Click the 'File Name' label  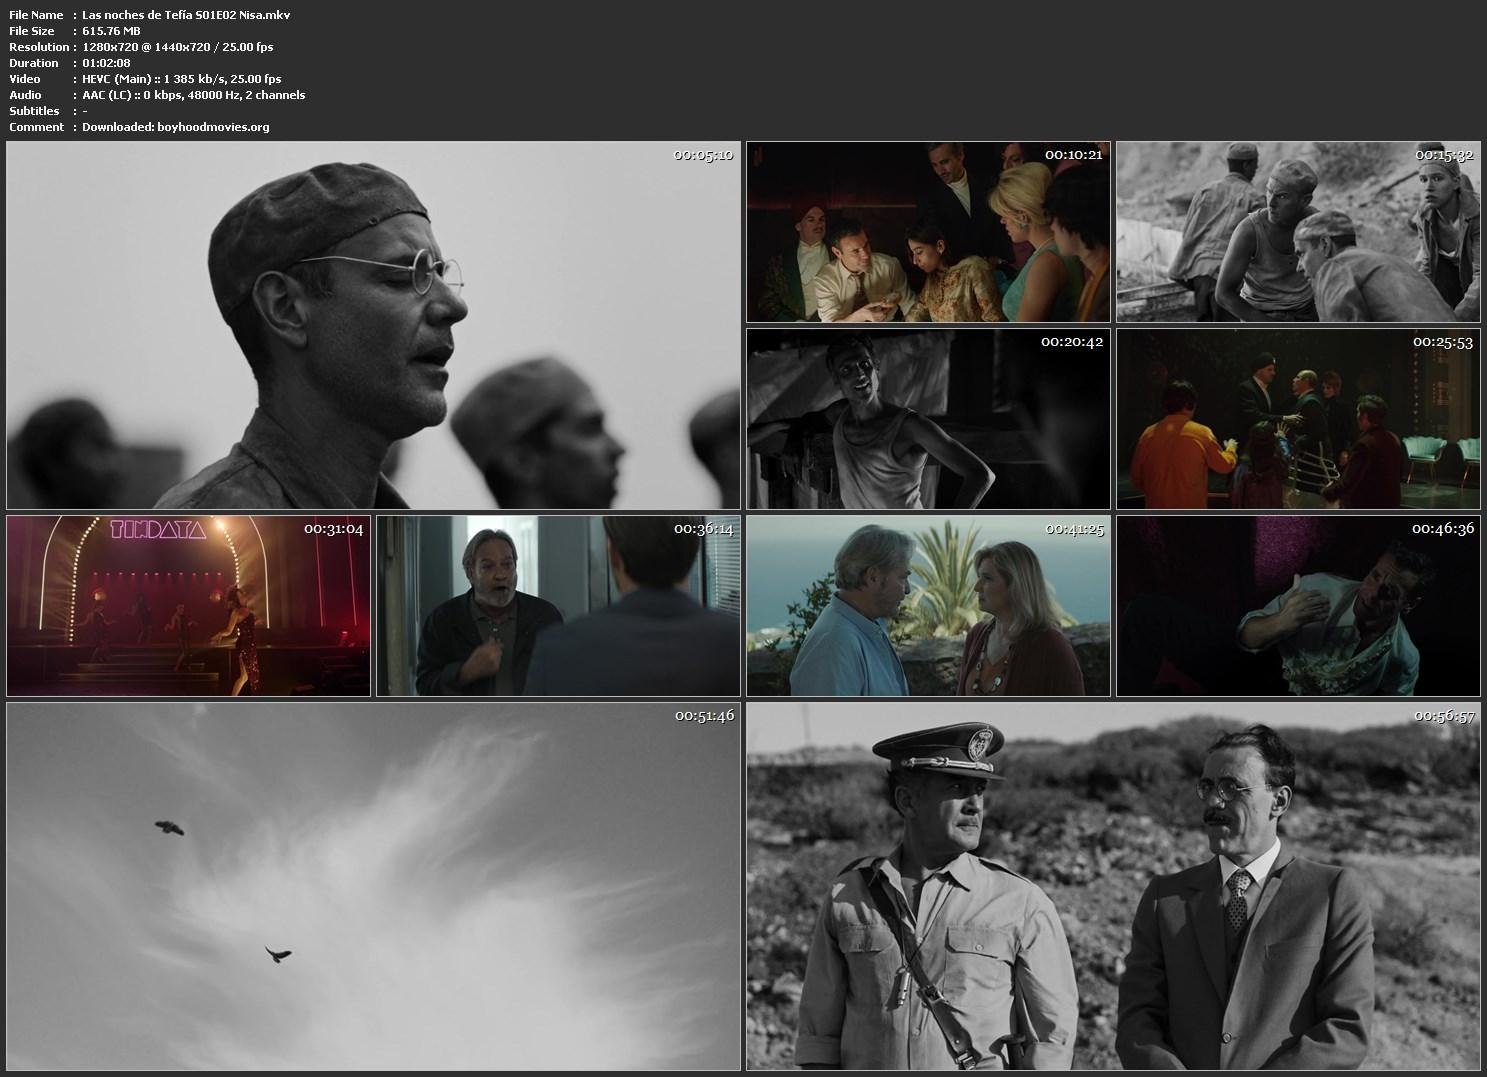36,15
